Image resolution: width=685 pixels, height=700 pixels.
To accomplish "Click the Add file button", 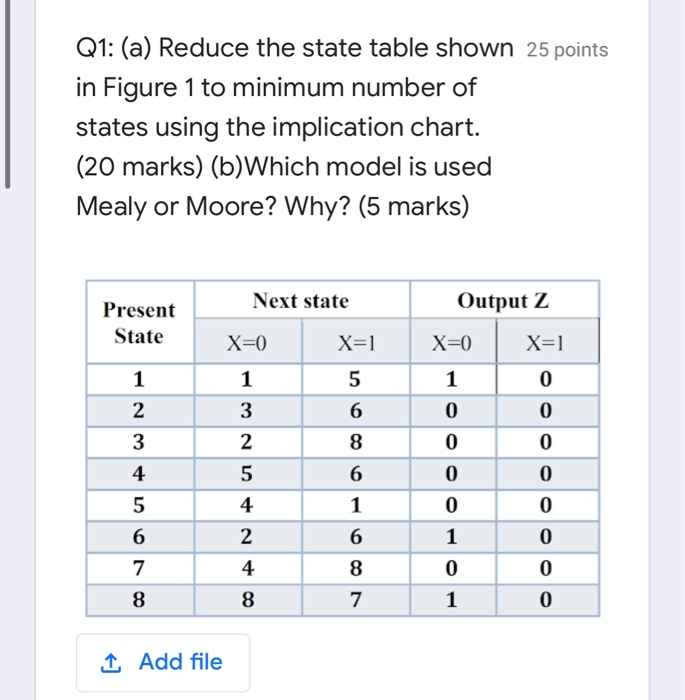I will (x=163, y=662).
